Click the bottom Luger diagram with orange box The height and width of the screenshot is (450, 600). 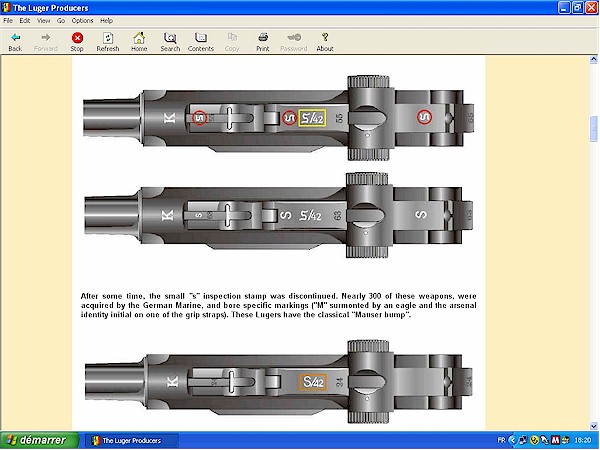(279, 382)
